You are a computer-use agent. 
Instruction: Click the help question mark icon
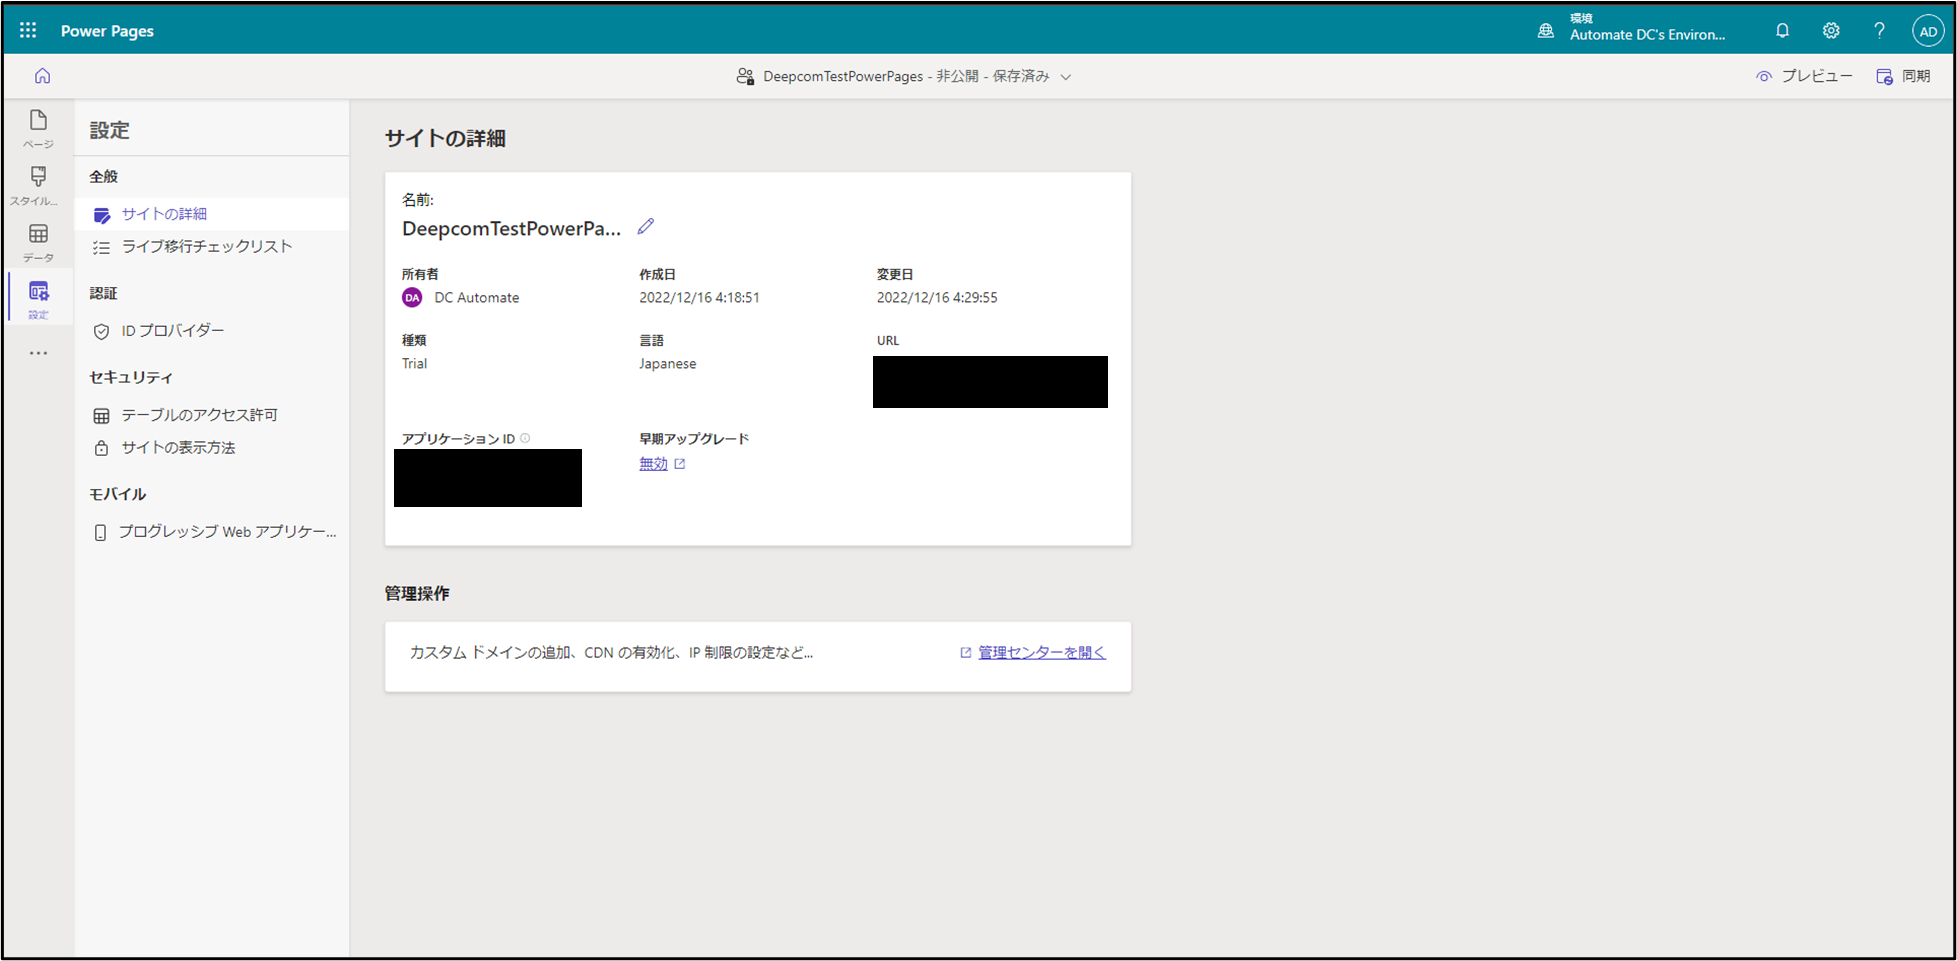tap(1879, 31)
